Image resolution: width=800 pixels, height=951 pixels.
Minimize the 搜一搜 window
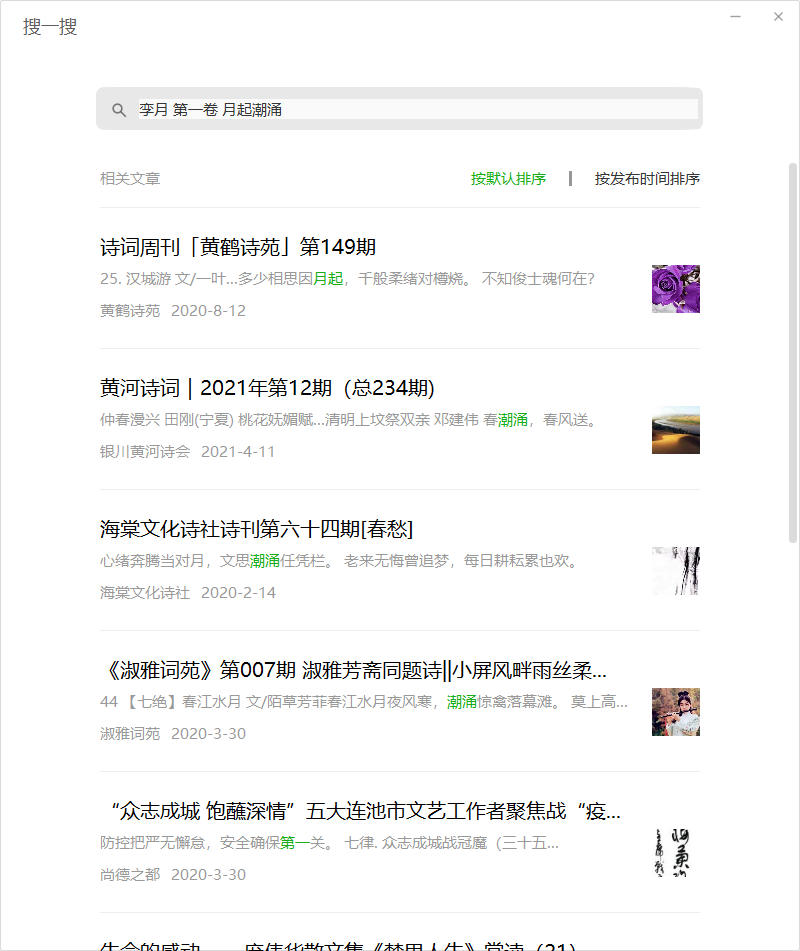pyautogui.click(x=735, y=17)
